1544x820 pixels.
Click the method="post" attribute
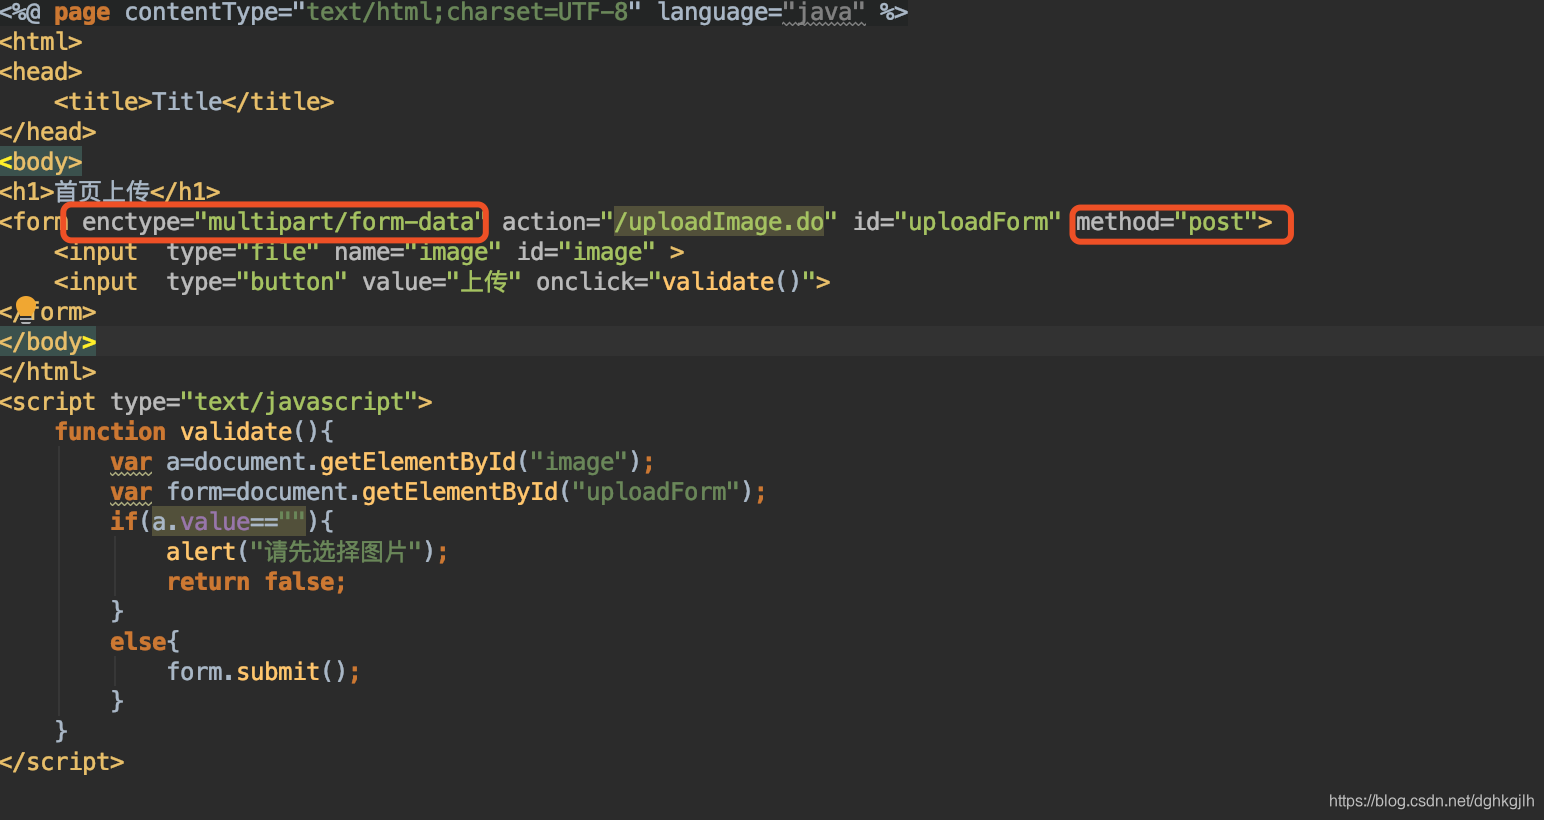[x=1166, y=222]
